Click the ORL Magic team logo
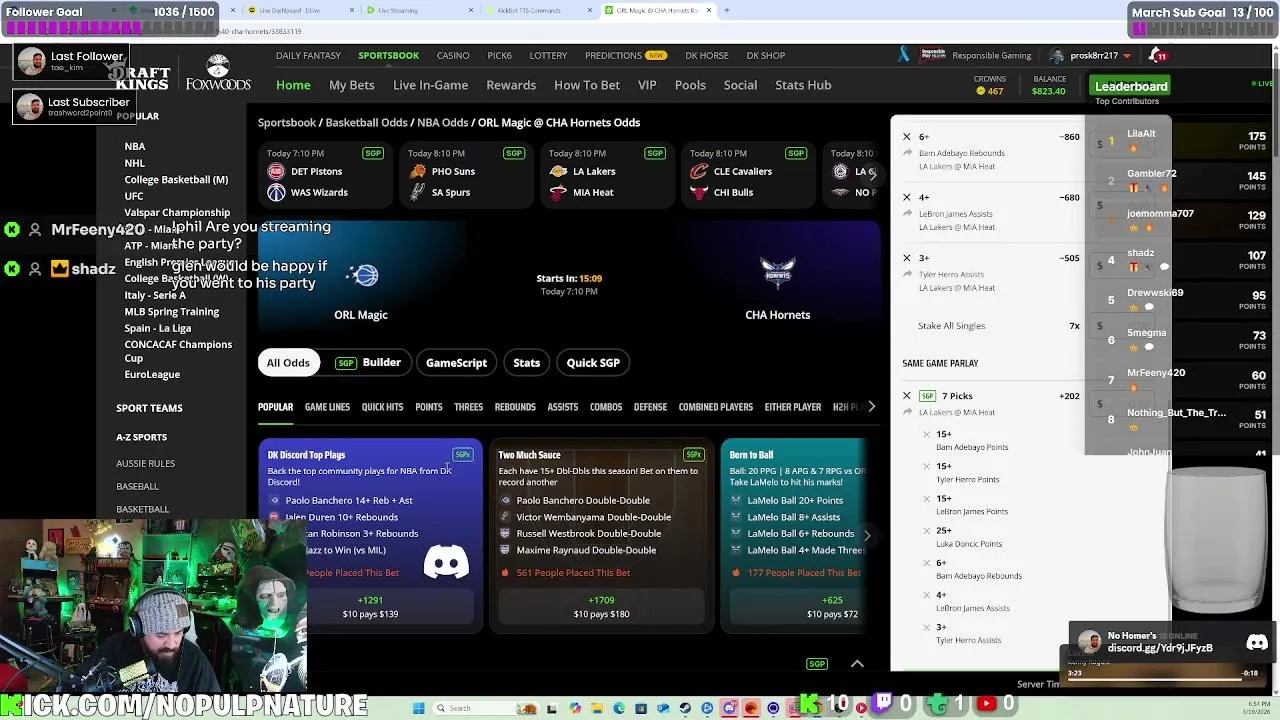 (362, 275)
